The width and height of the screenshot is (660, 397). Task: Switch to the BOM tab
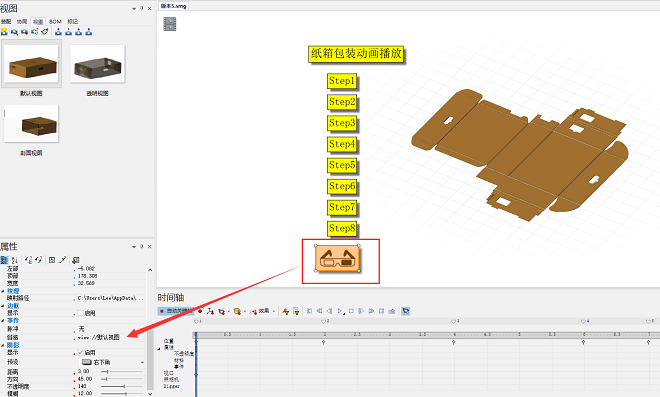point(55,21)
